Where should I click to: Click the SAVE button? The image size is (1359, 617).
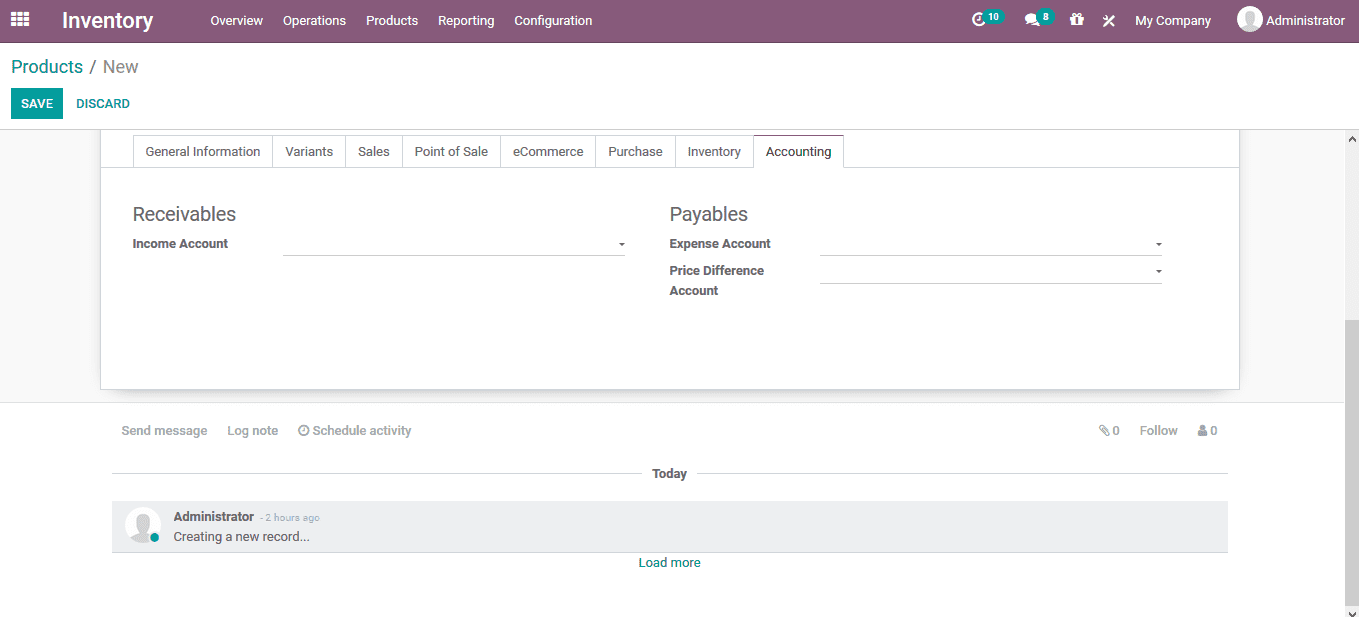(36, 103)
